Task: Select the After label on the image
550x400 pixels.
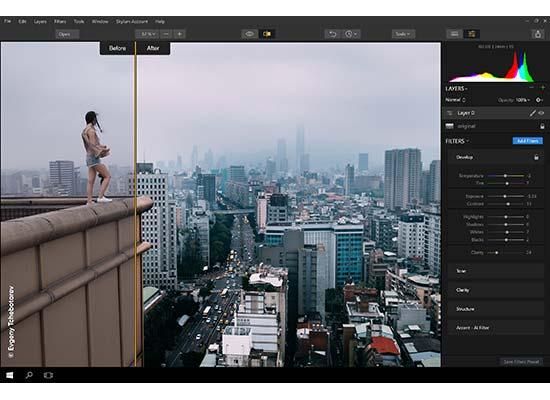Action: click(x=153, y=48)
